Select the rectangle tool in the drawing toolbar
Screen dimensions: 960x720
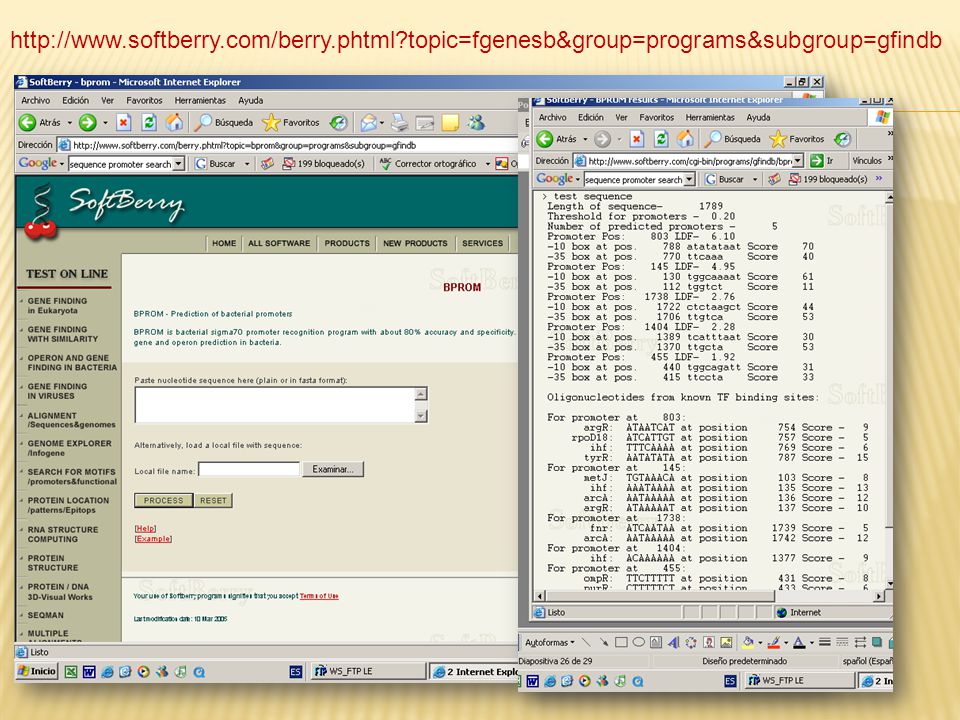point(621,642)
